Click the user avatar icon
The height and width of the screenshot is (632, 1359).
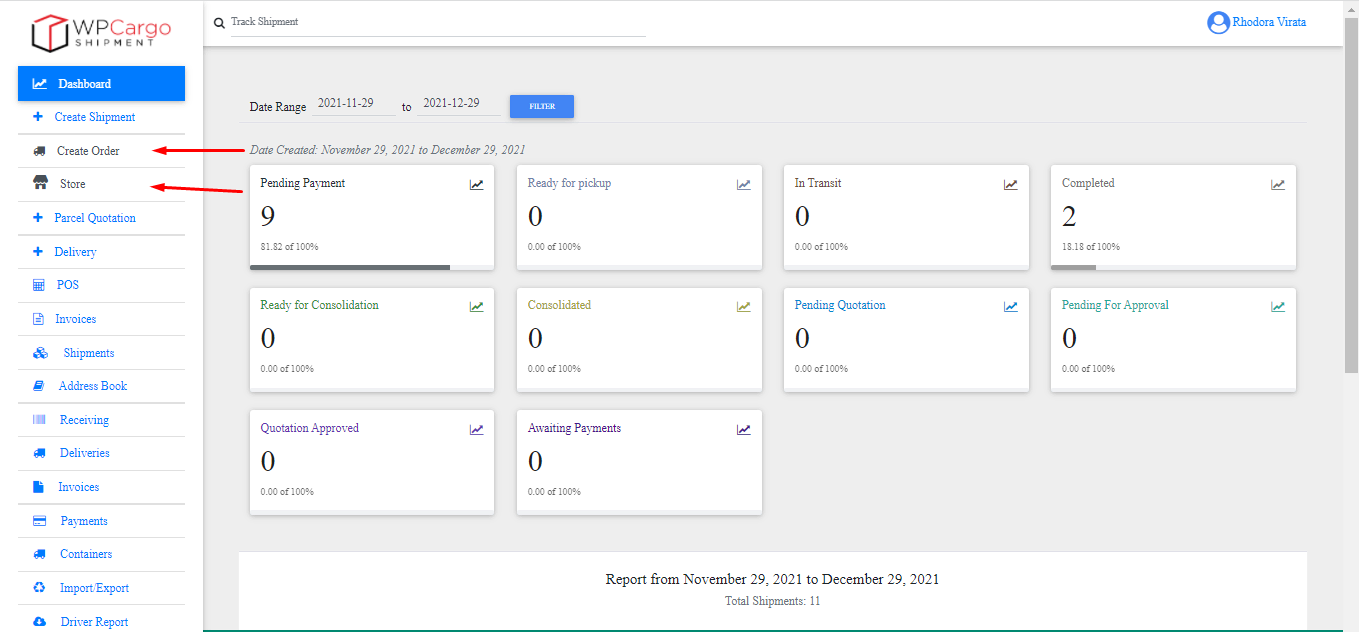pos(1217,22)
